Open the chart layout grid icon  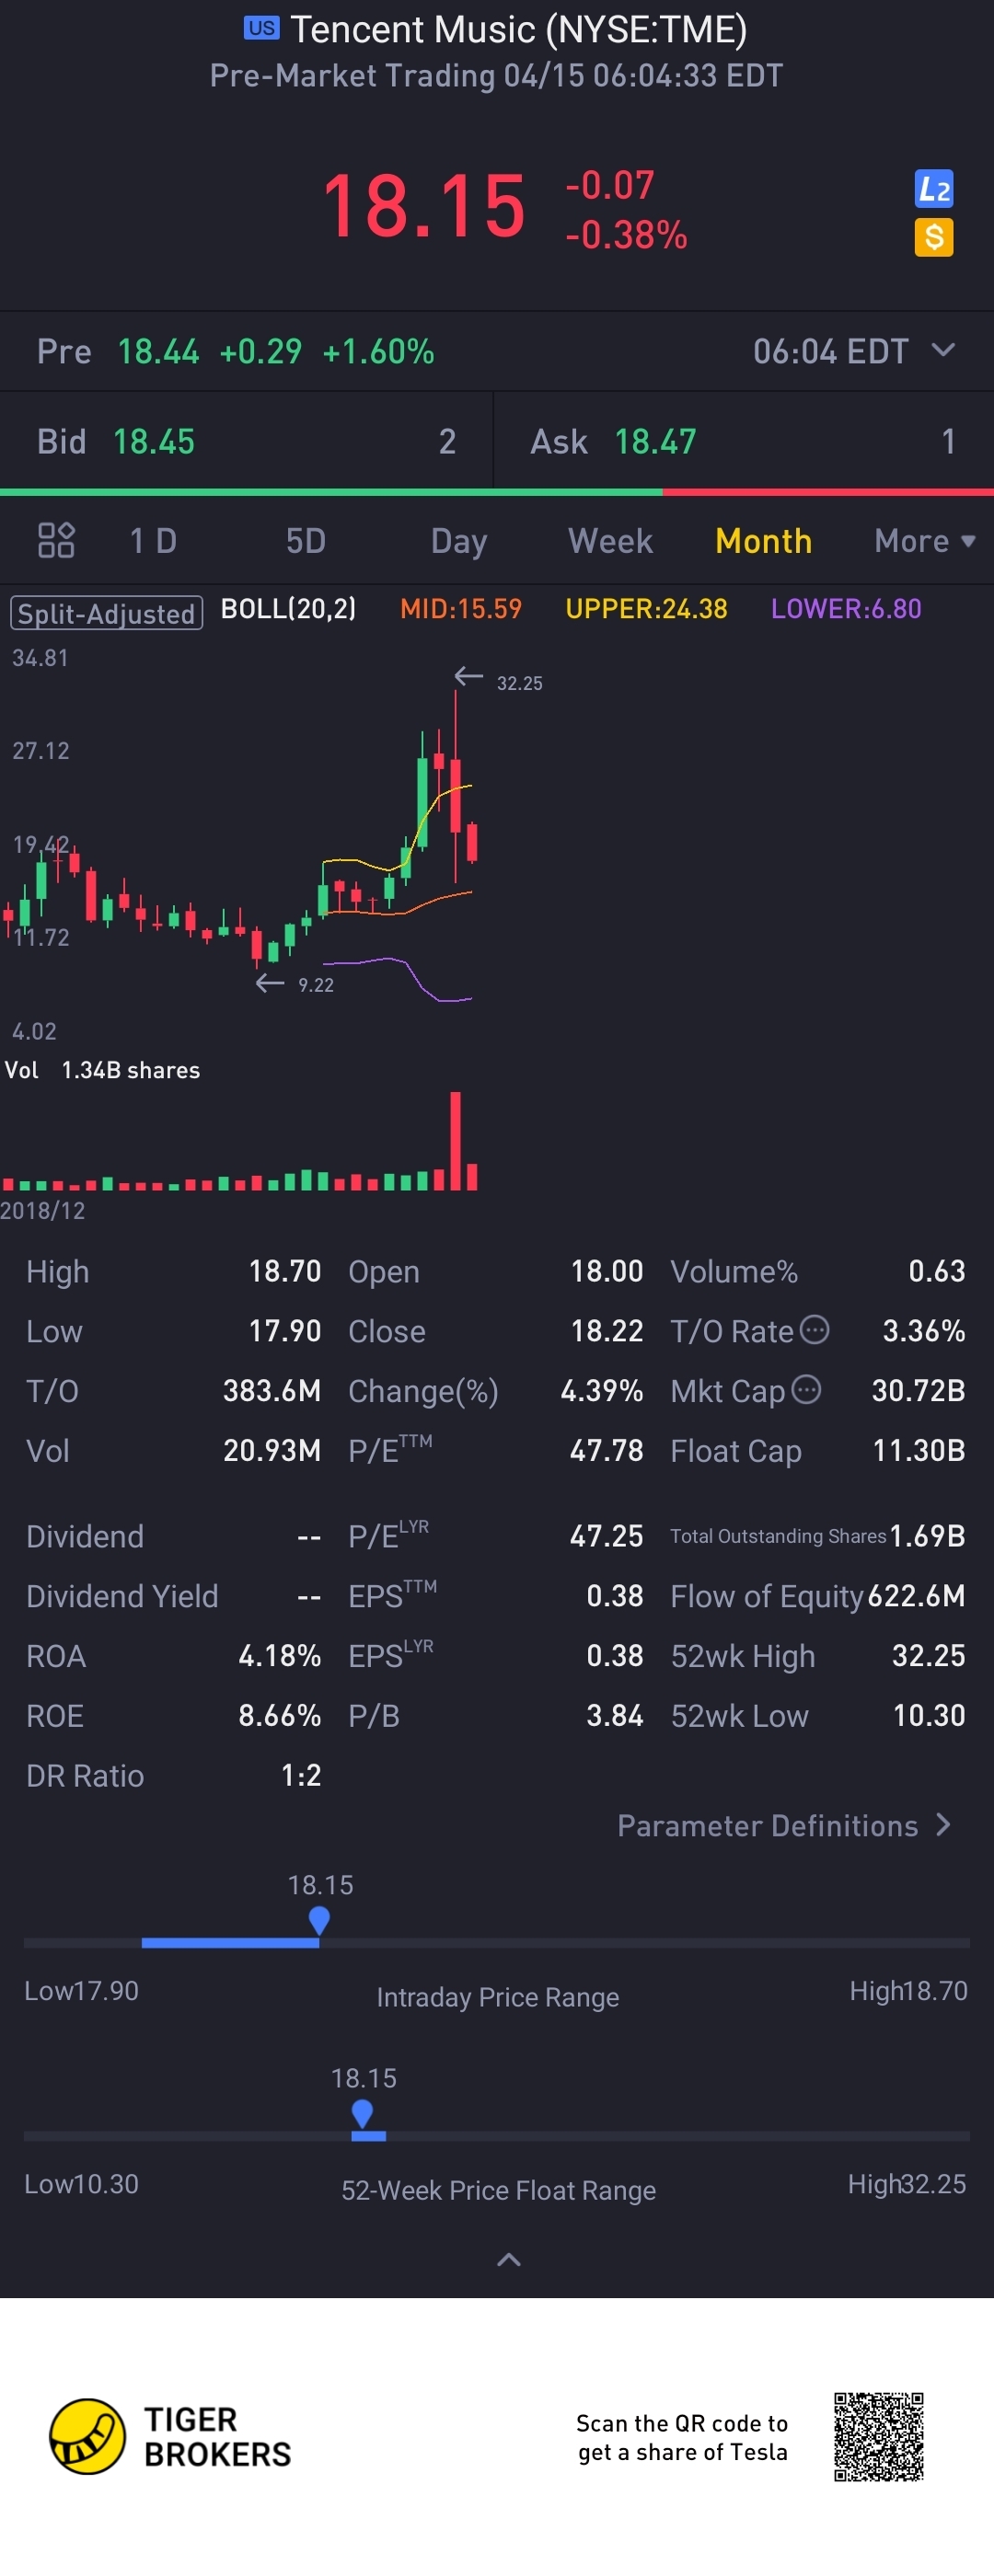[x=56, y=540]
